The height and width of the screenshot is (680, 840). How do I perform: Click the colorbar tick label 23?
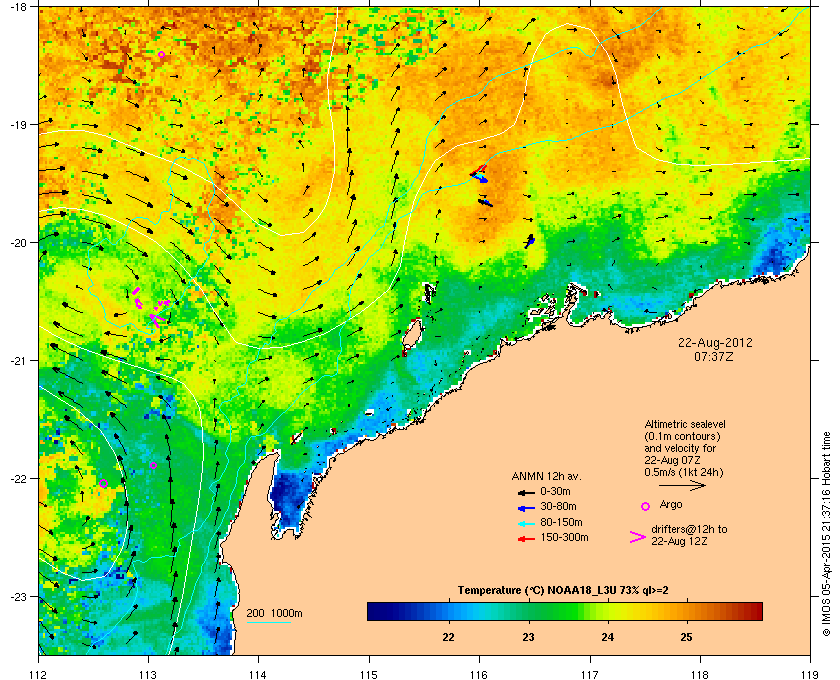tap(528, 637)
